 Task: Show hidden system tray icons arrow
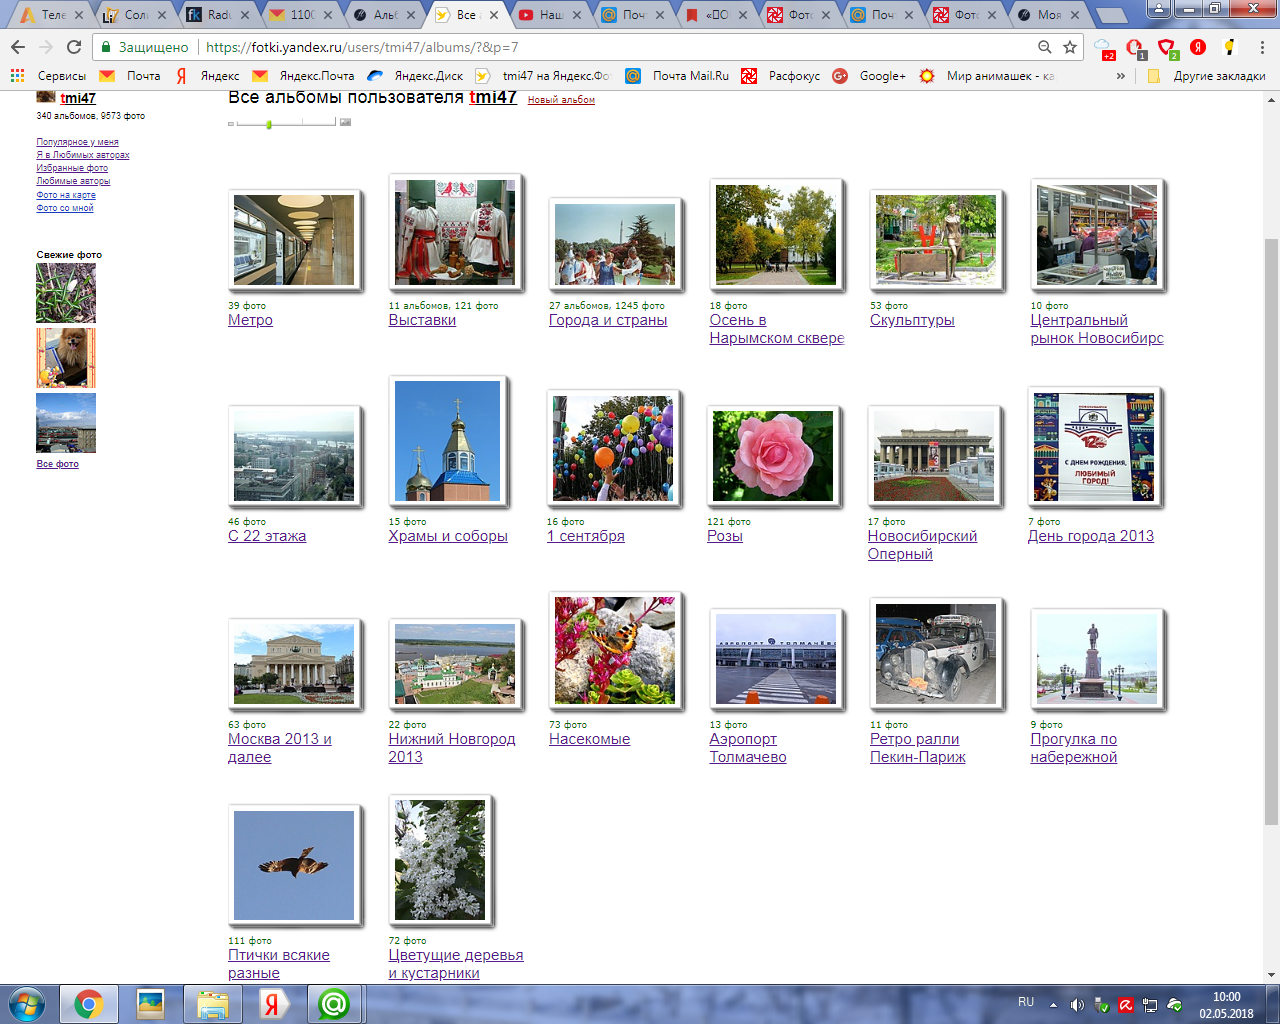pyautogui.click(x=1053, y=1004)
